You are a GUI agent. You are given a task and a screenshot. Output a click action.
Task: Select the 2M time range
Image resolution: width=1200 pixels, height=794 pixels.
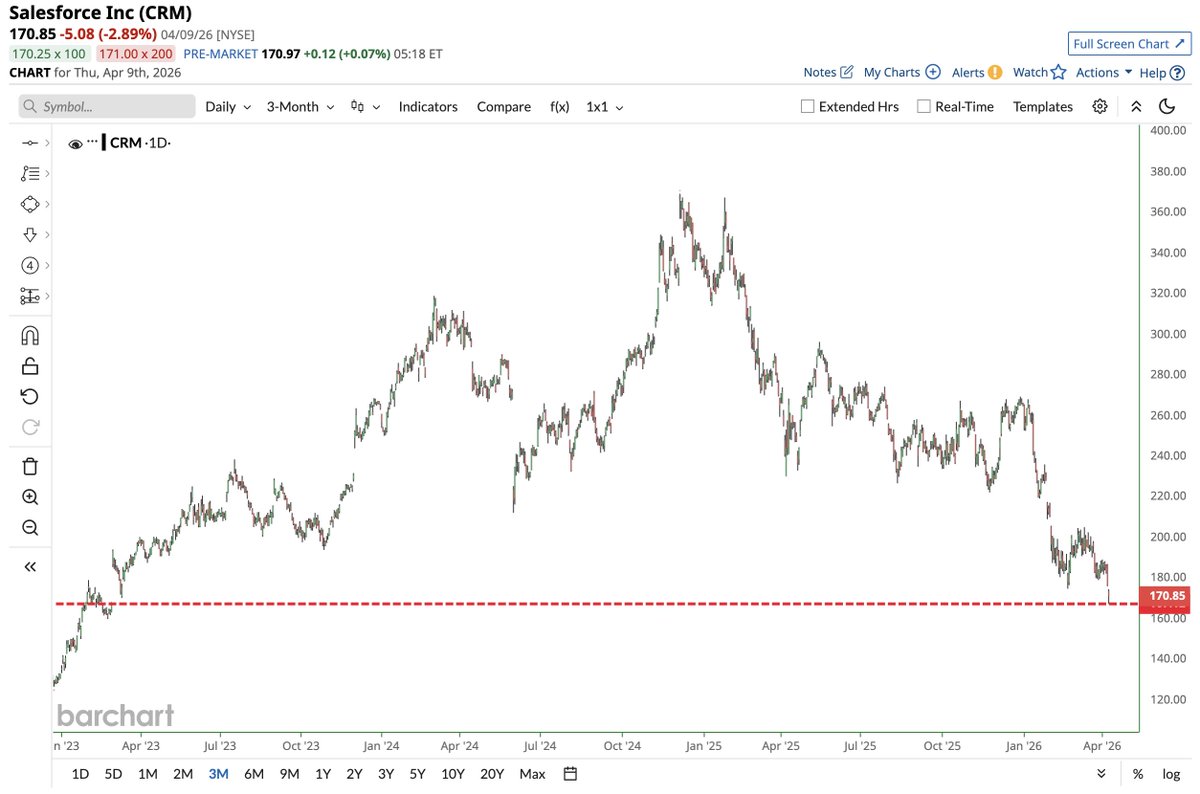click(x=183, y=773)
